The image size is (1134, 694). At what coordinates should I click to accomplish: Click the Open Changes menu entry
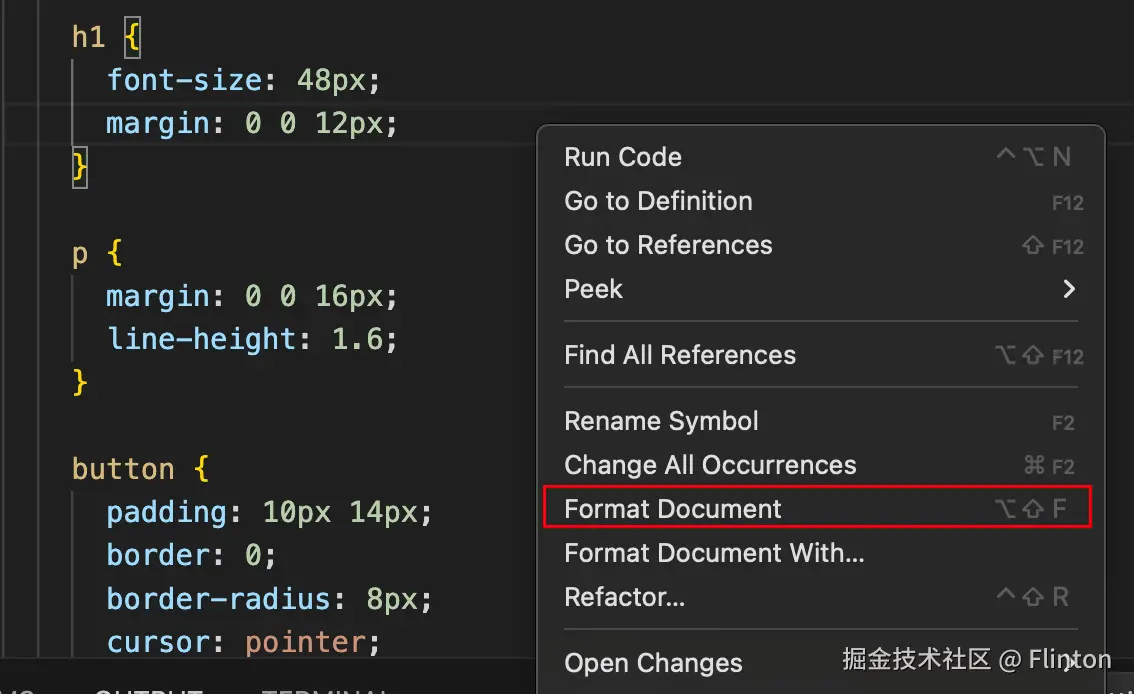tap(653, 663)
